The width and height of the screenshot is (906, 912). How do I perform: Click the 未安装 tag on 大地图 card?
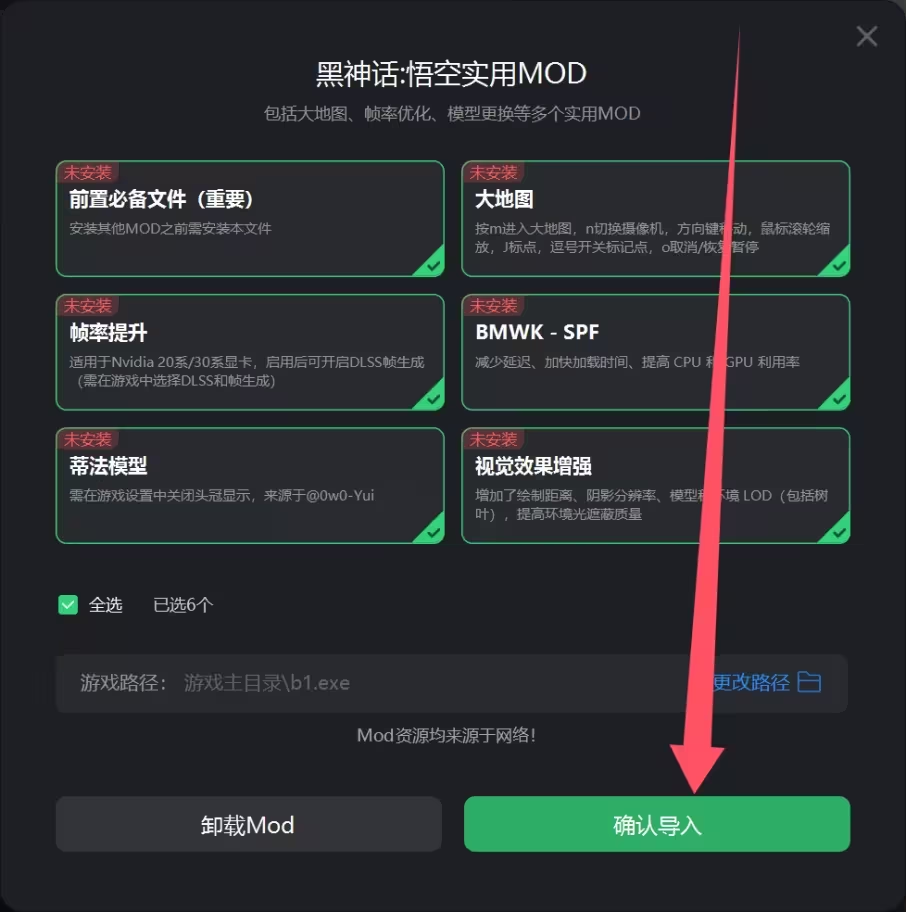pyautogui.click(x=493, y=172)
